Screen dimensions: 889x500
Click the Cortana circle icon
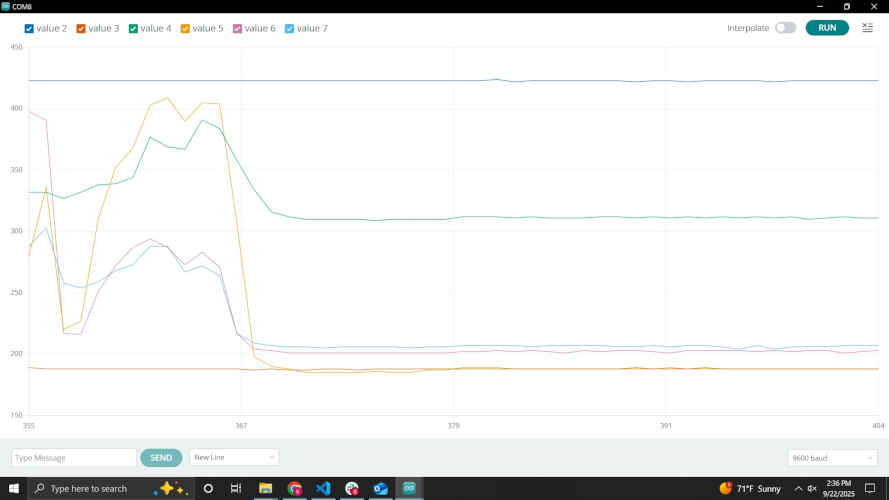208,488
